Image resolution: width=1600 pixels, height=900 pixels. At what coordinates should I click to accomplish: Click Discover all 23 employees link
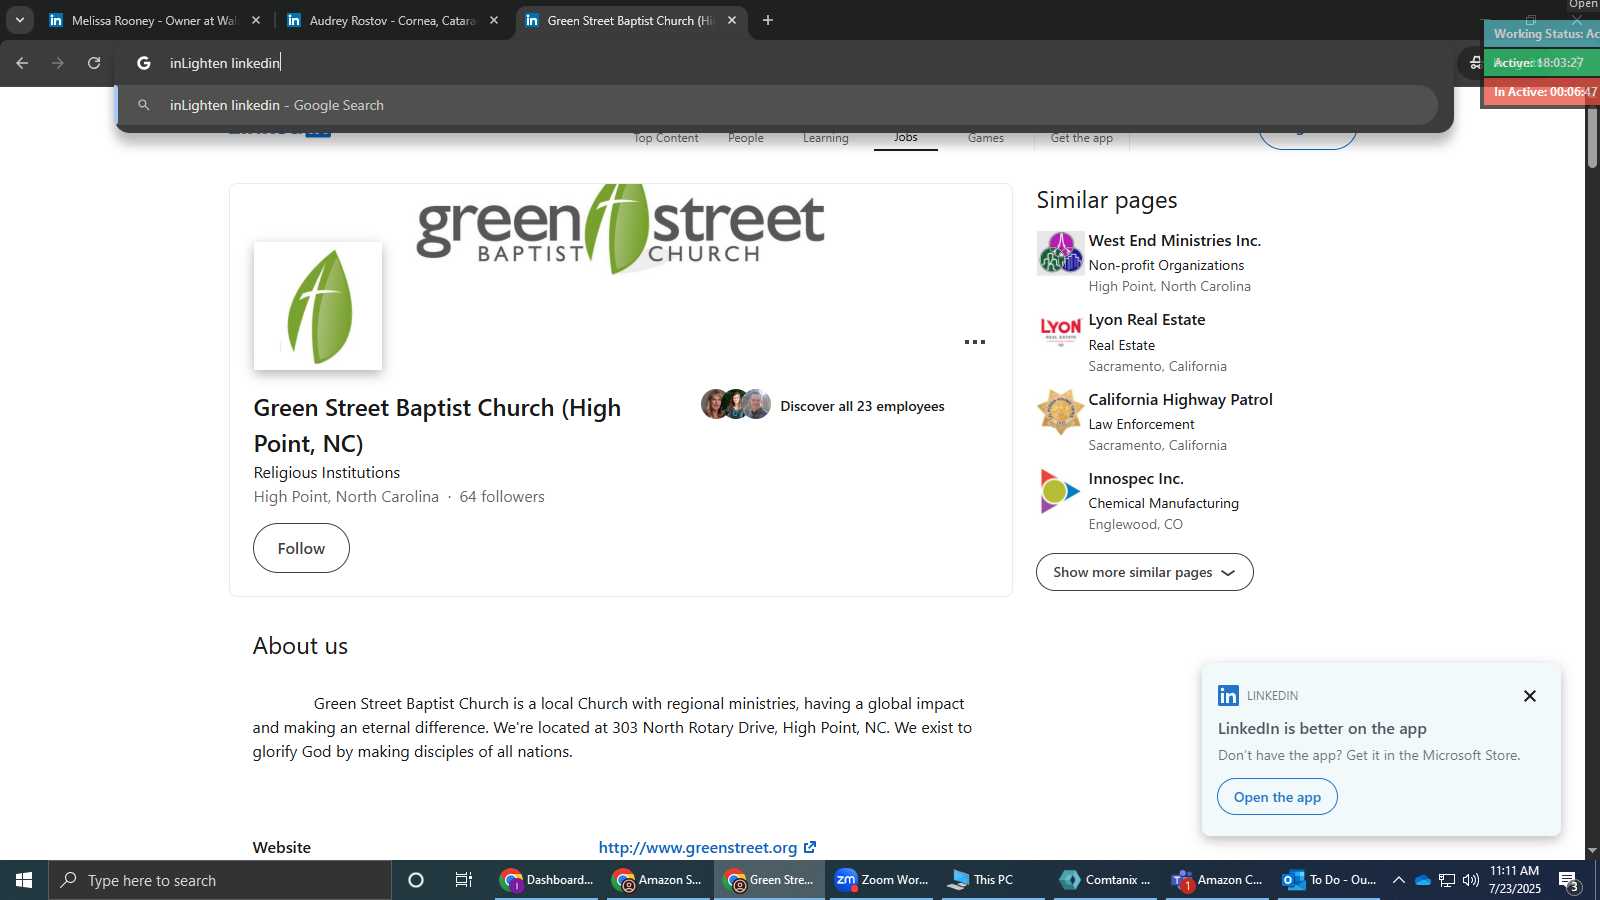[x=862, y=406]
